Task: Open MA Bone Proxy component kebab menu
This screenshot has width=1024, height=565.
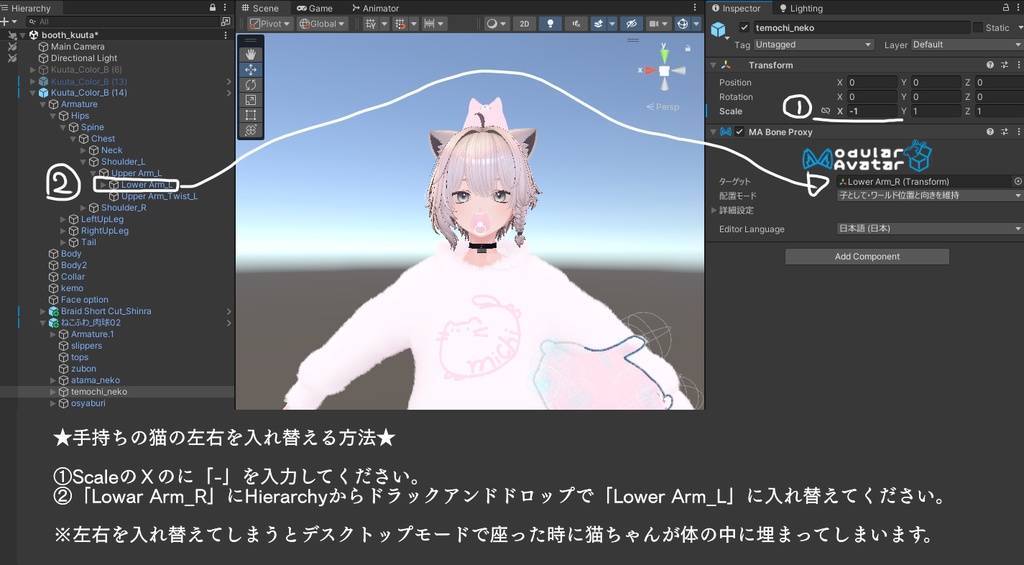Action: (1018, 131)
